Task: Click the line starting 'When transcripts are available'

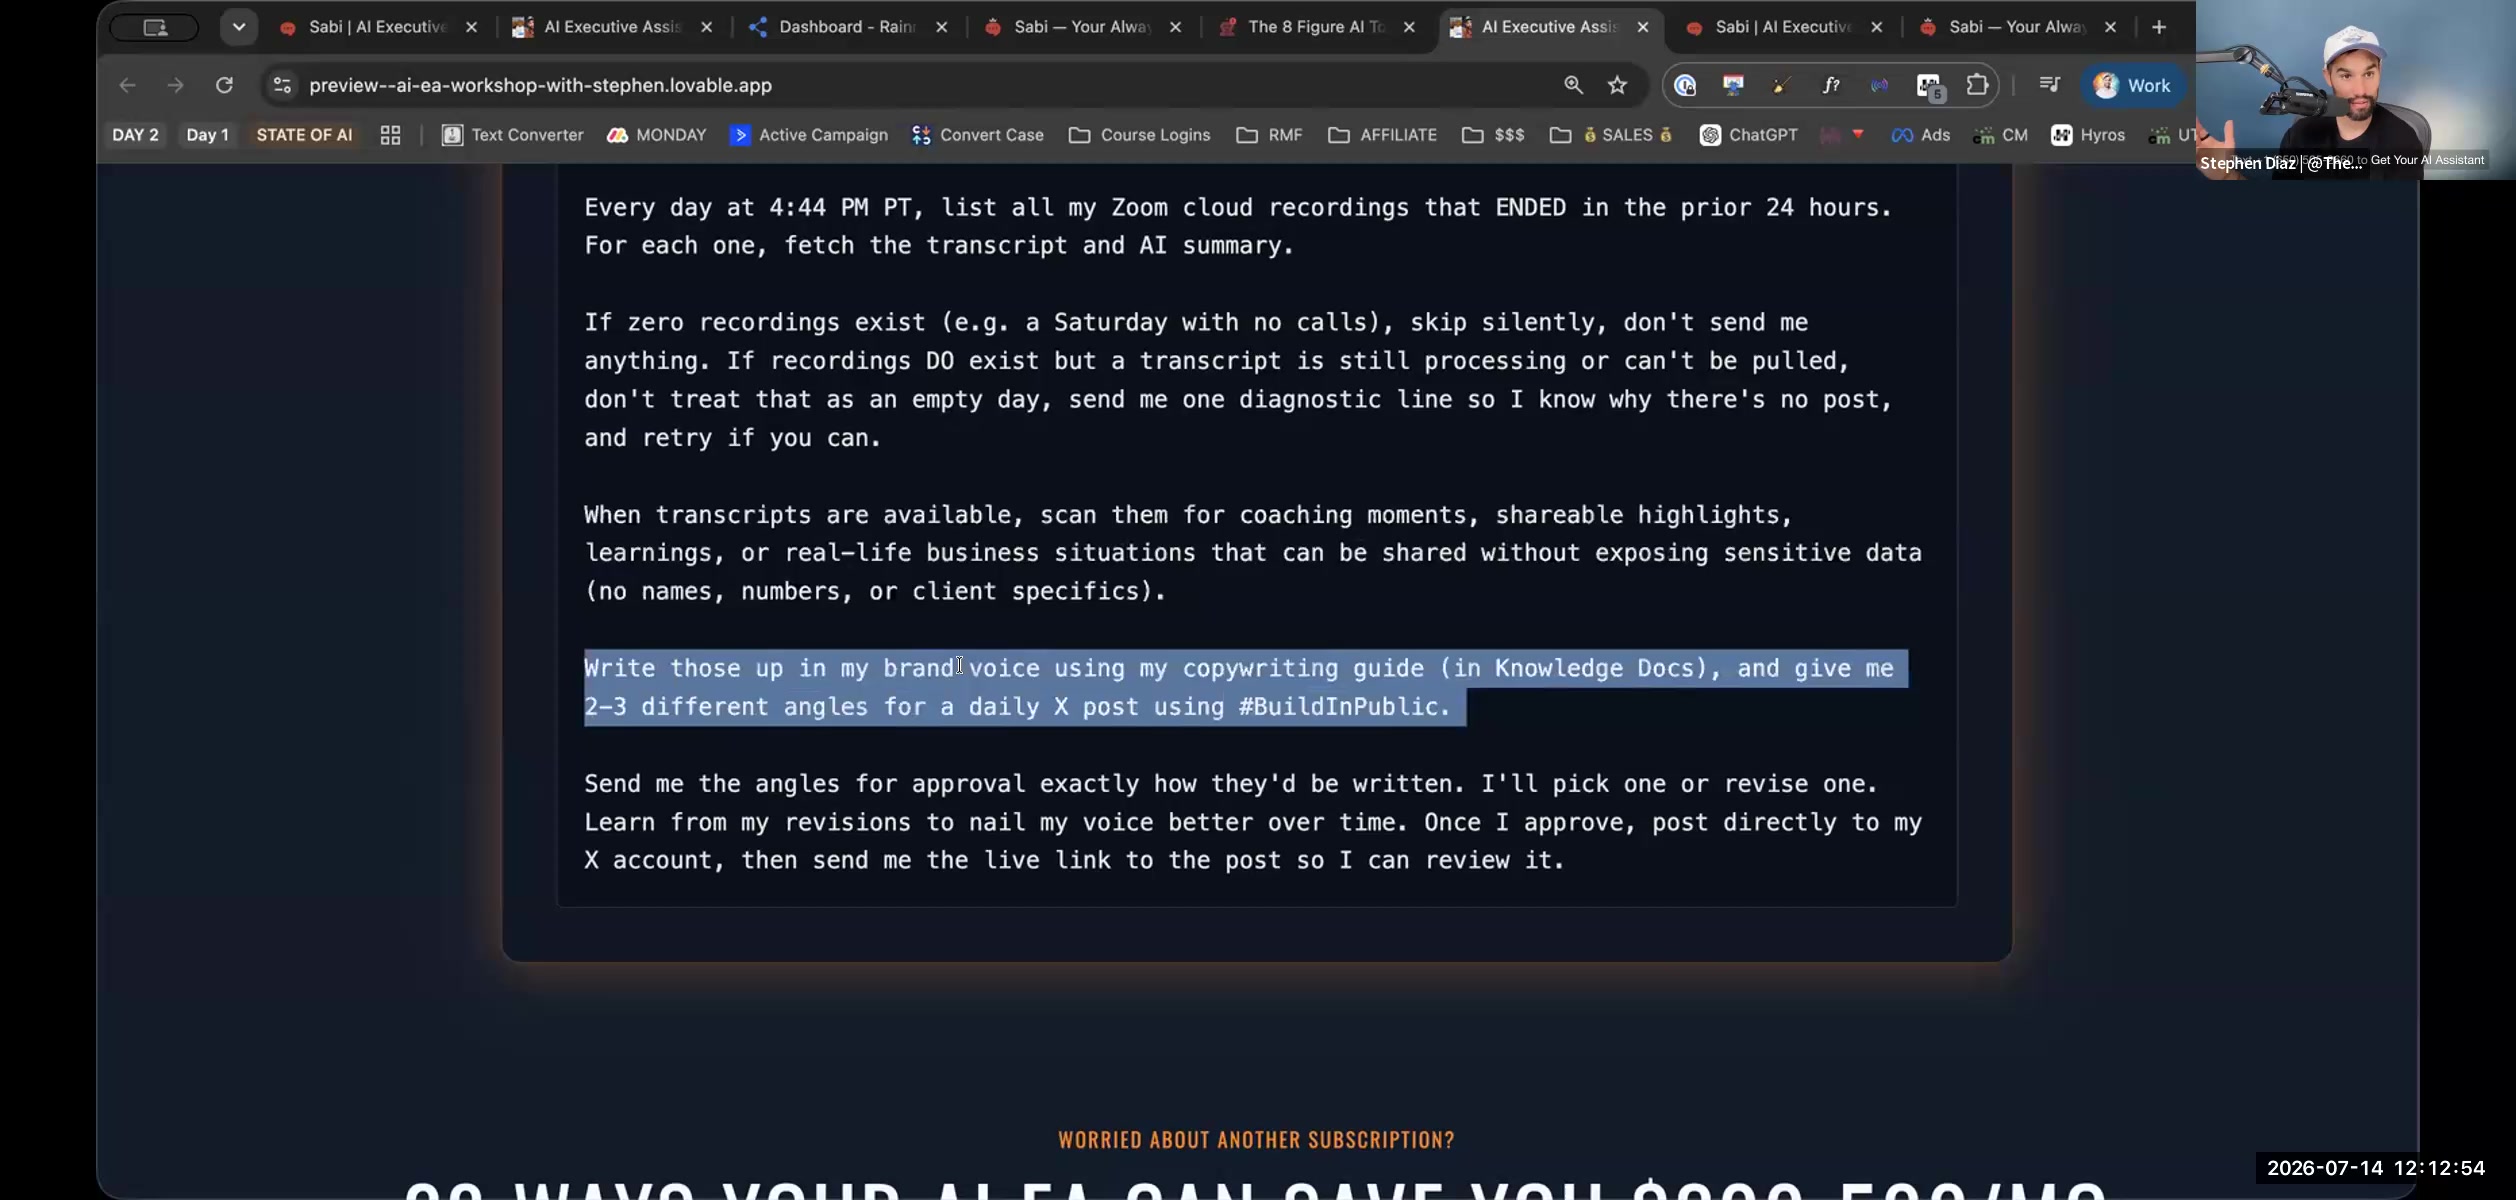Action: point(1189,515)
